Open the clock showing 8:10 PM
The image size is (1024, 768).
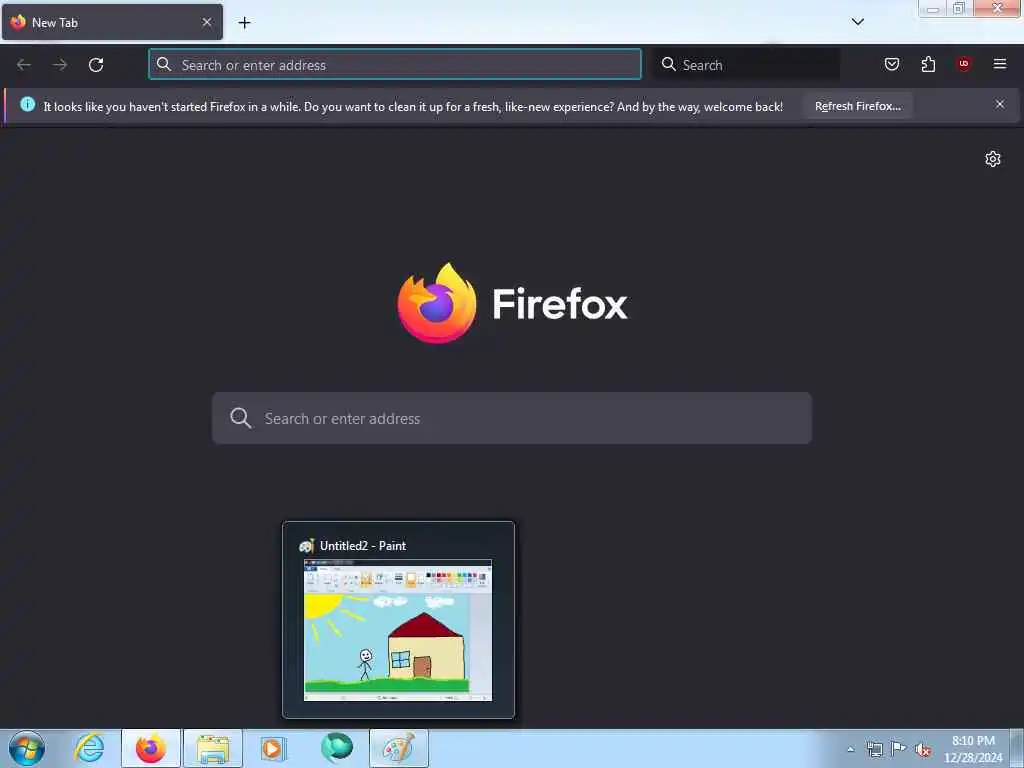coord(973,749)
